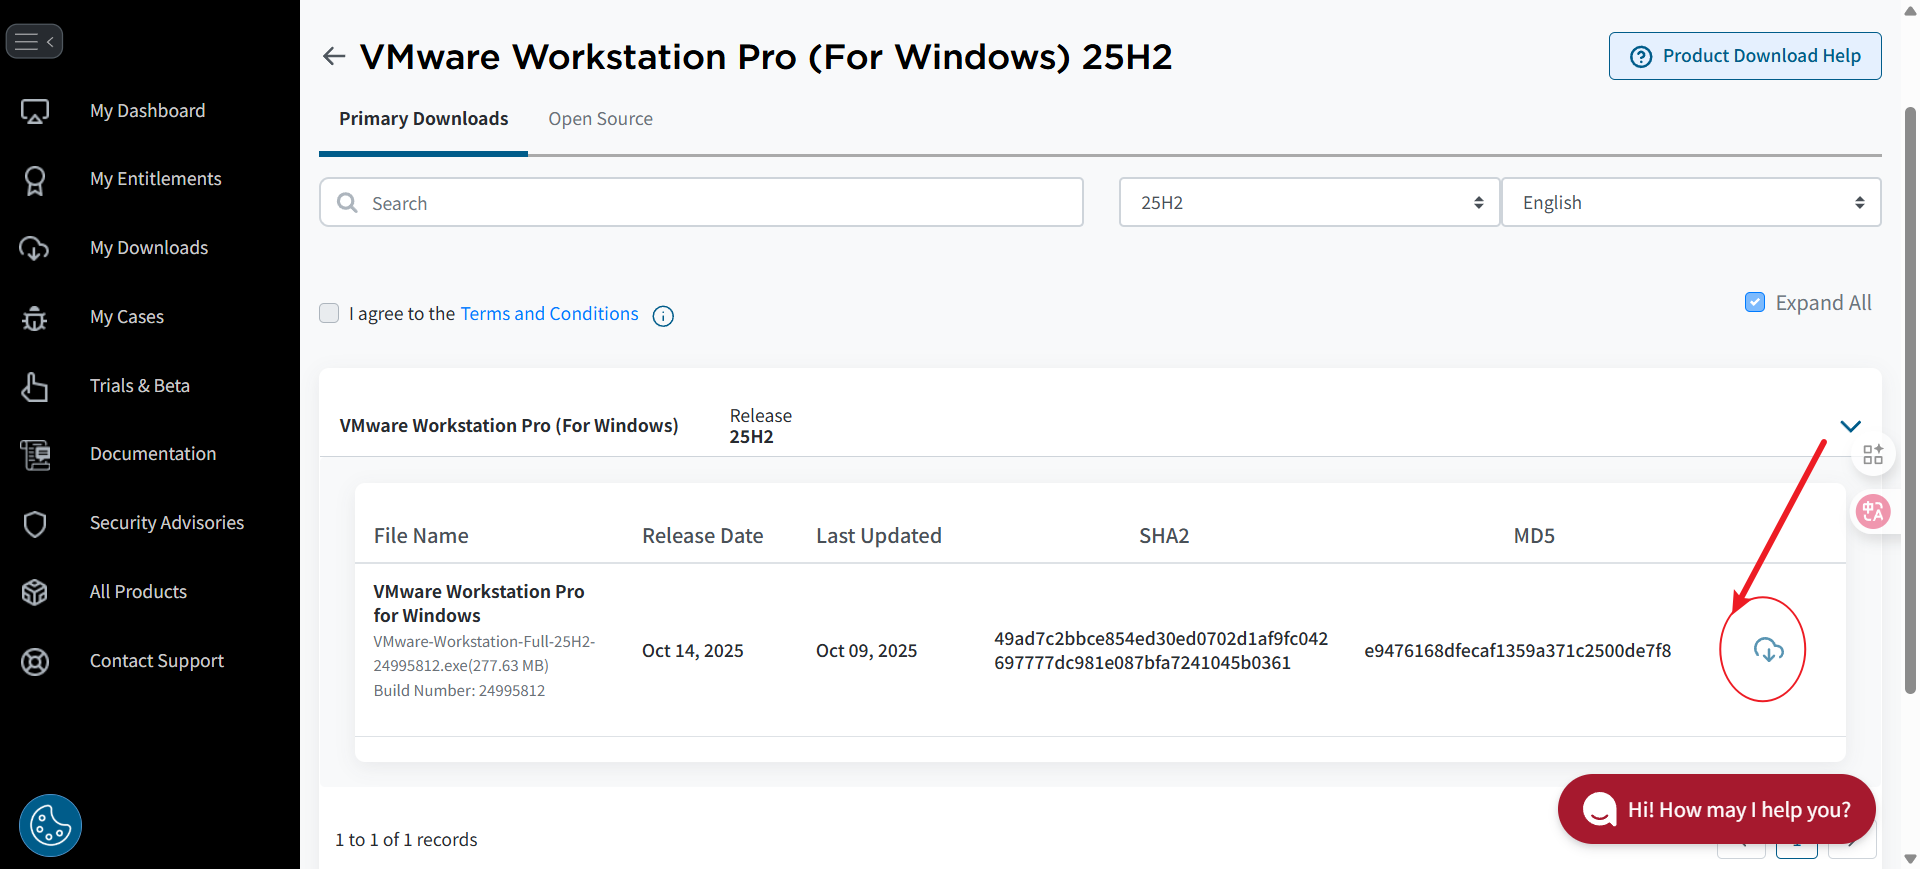Viewport: 1920px width, 869px height.
Task: Click into the Search input field
Action: [701, 202]
